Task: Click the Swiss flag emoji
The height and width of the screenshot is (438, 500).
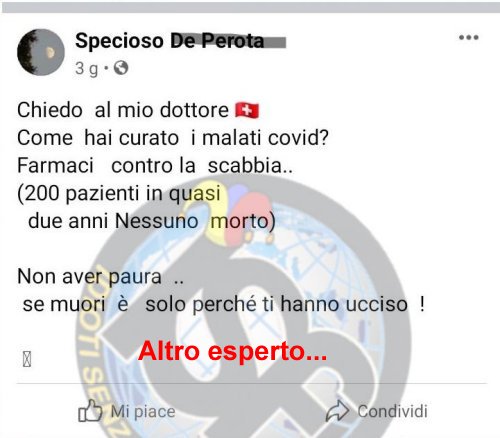Action: 247,110
